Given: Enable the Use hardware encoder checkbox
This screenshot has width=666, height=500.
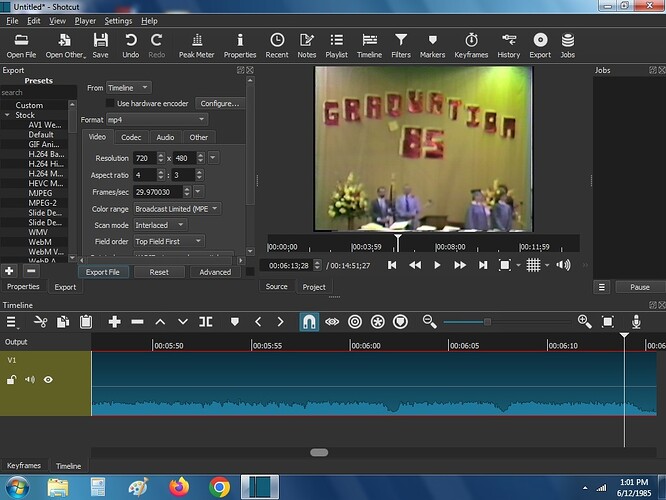Looking at the screenshot, I should 110,103.
